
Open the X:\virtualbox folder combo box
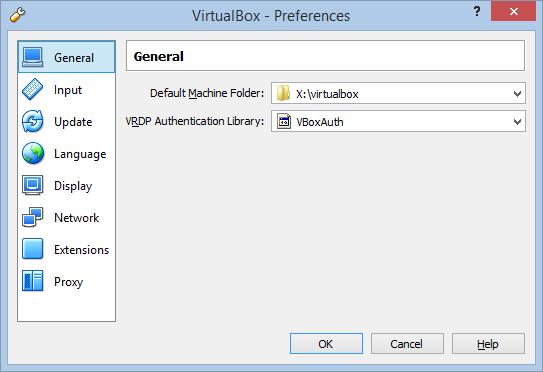click(x=398, y=93)
